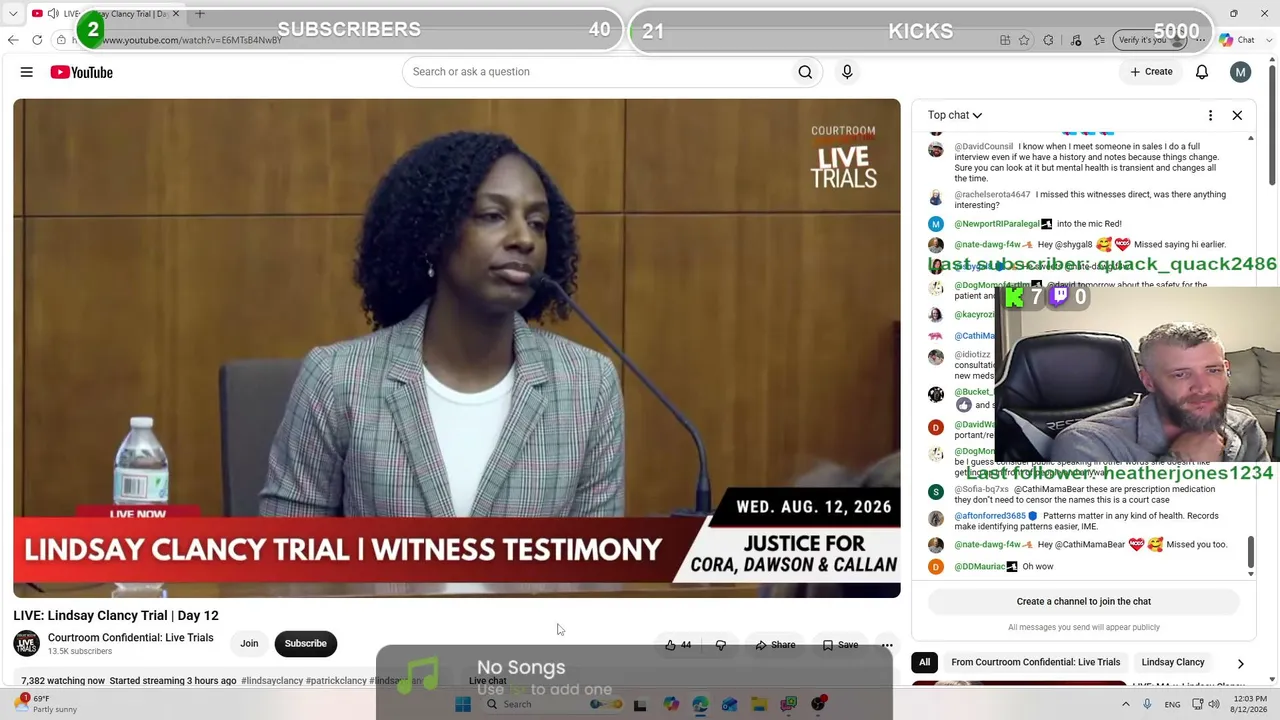Image resolution: width=1280 pixels, height=720 pixels.
Task: Open browser Settings and more menu
Action: point(1200,40)
